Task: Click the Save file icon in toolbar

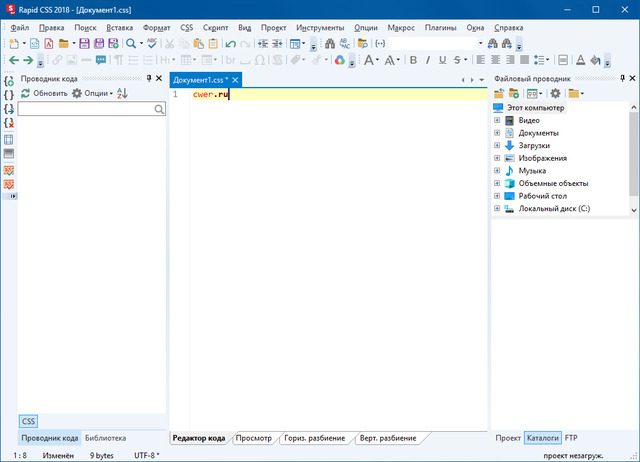Action: click(82, 44)
